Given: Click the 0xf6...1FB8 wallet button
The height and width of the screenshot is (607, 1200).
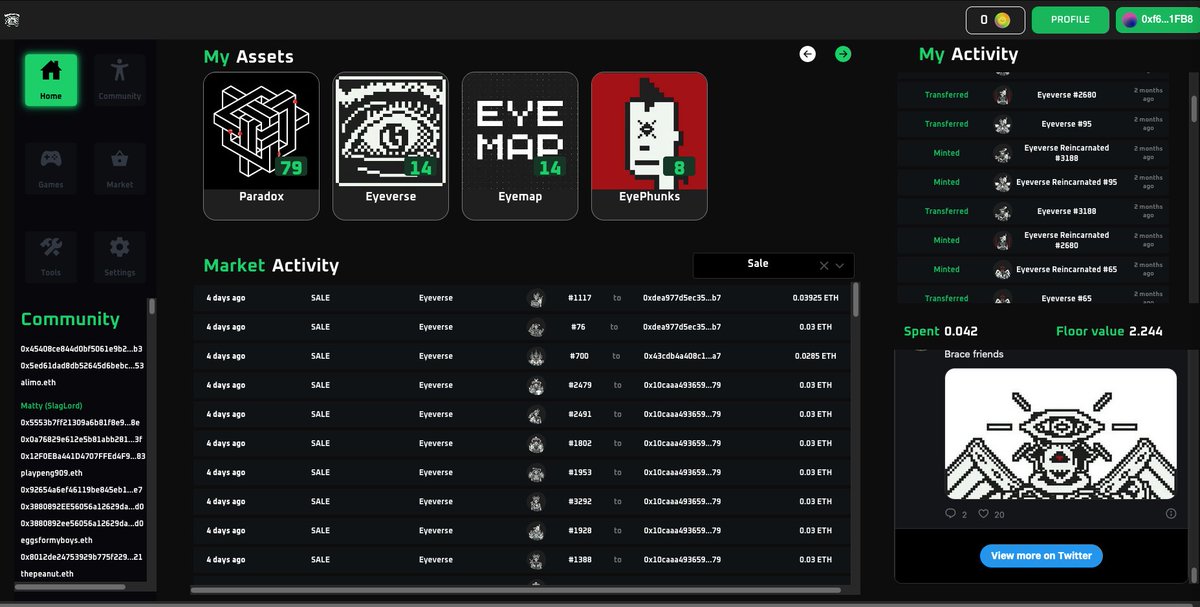Looking at the screenshot, I should [x=1156, y=20].
